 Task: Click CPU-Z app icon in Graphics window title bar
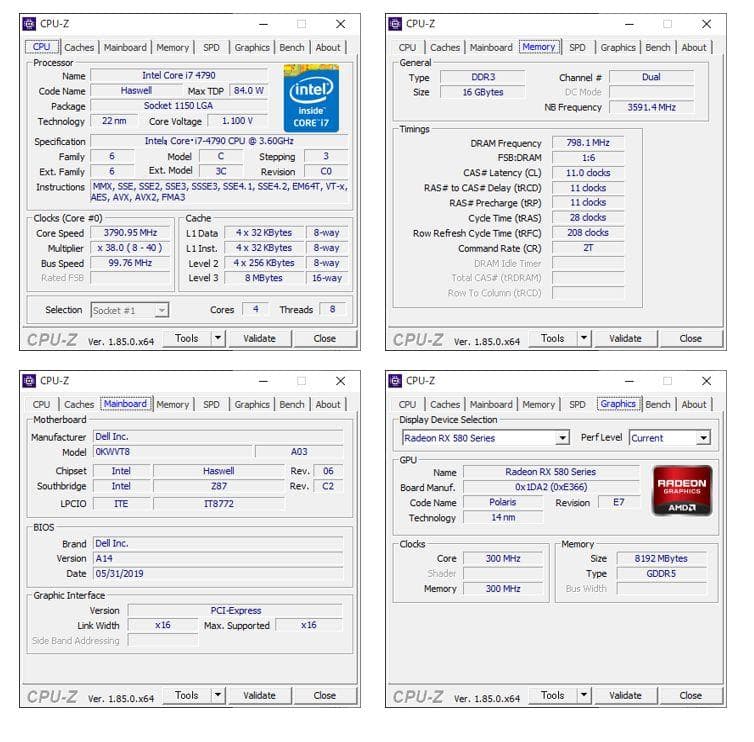pyautogui.click(x=395, y=381)
